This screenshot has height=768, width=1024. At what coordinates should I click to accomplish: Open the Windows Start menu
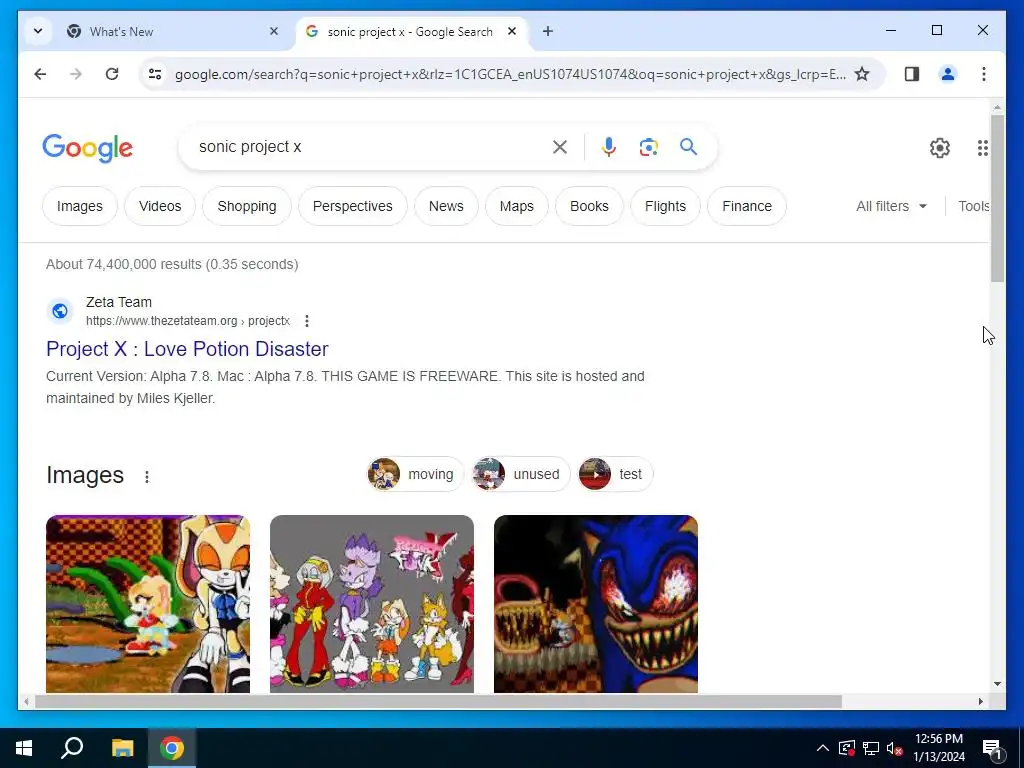[24, 748]
